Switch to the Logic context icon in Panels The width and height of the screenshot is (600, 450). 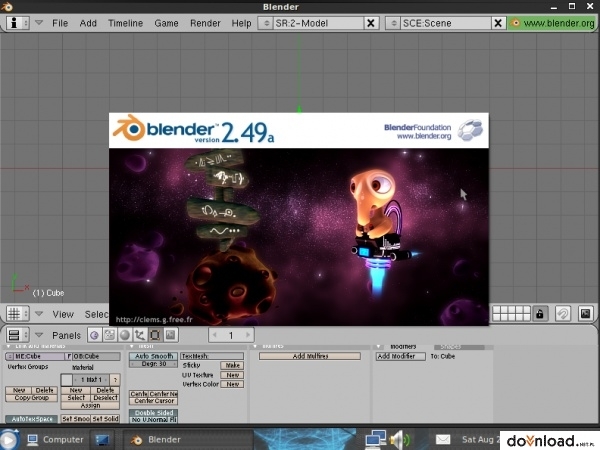pyautogui.click(x=94, y=335)
